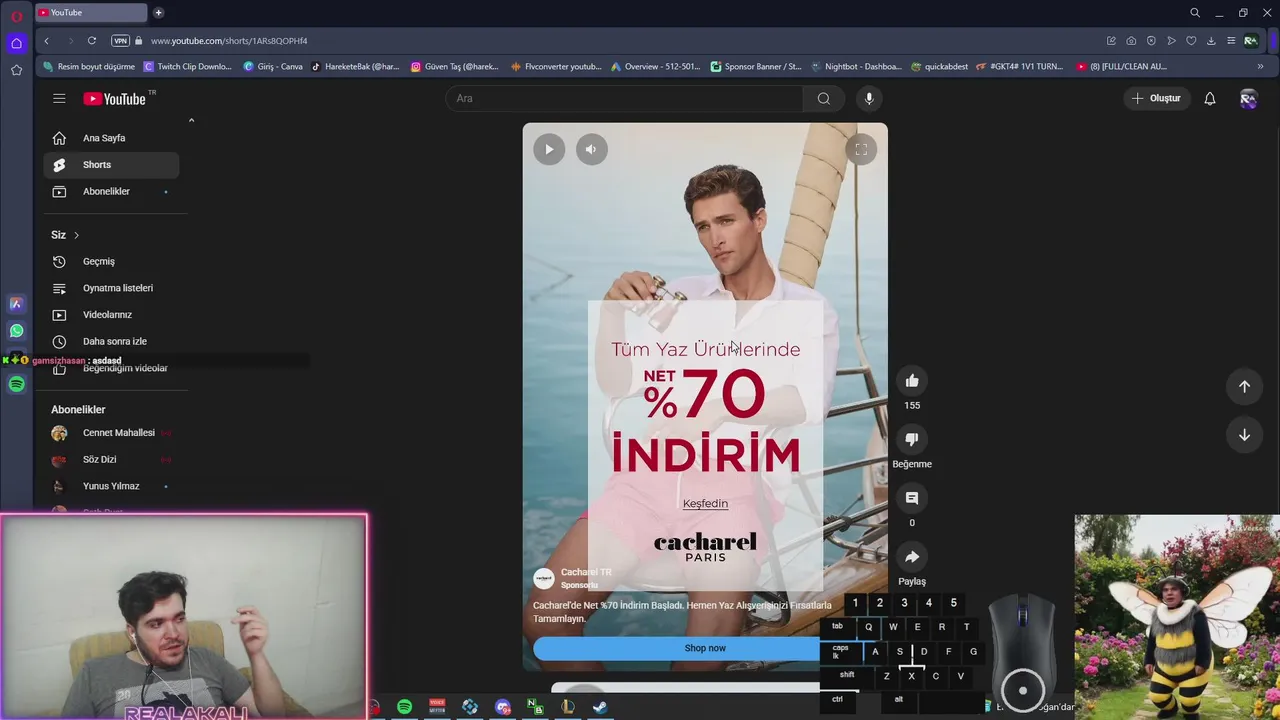Collapse the sidebar with top caret arrow
Image resolution: width=1280 pixels, height=720 pixels.
point(191,121)
